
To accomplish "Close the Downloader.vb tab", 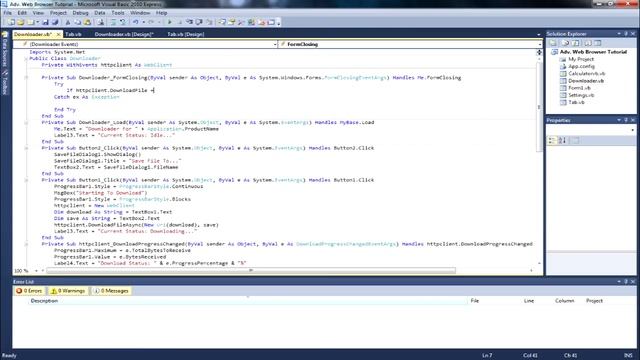I will [x=58, y=34].
